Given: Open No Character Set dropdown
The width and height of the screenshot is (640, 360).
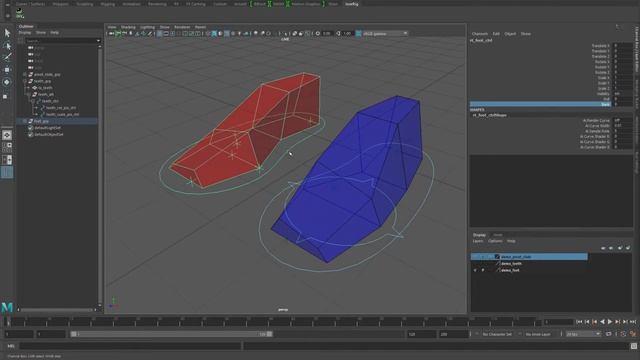Looking at the screenshot, I should click(x=497, y=334).
